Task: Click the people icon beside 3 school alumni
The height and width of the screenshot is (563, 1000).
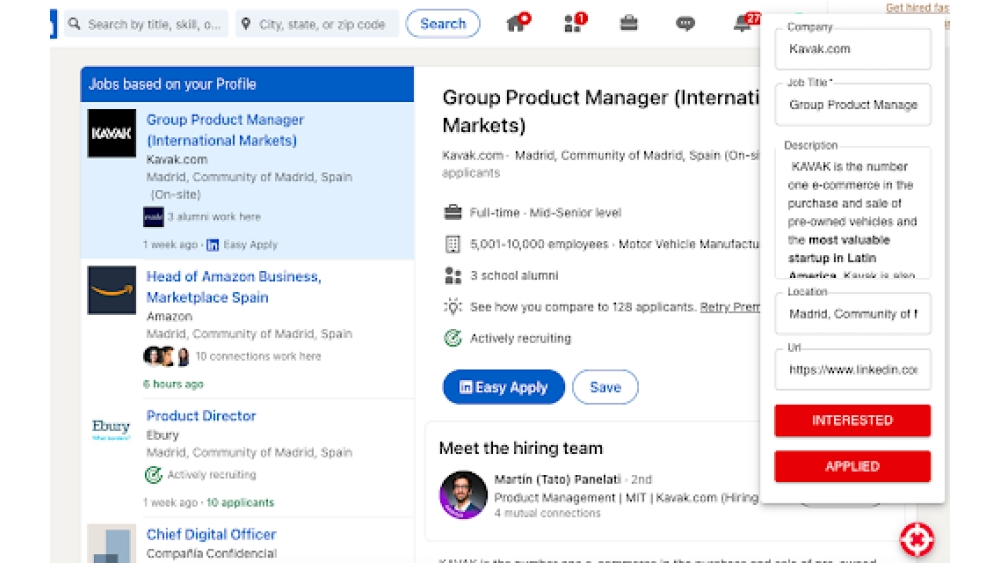Action: (x=453, y=275)
